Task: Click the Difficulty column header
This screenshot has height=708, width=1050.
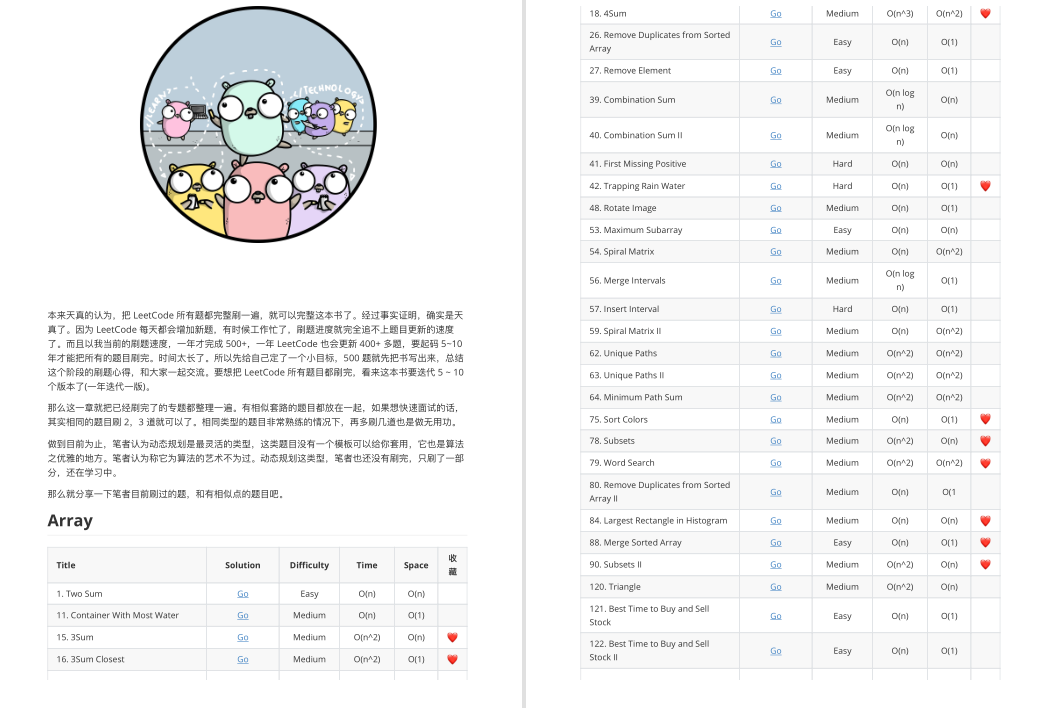Action: [x=309, y=565]
